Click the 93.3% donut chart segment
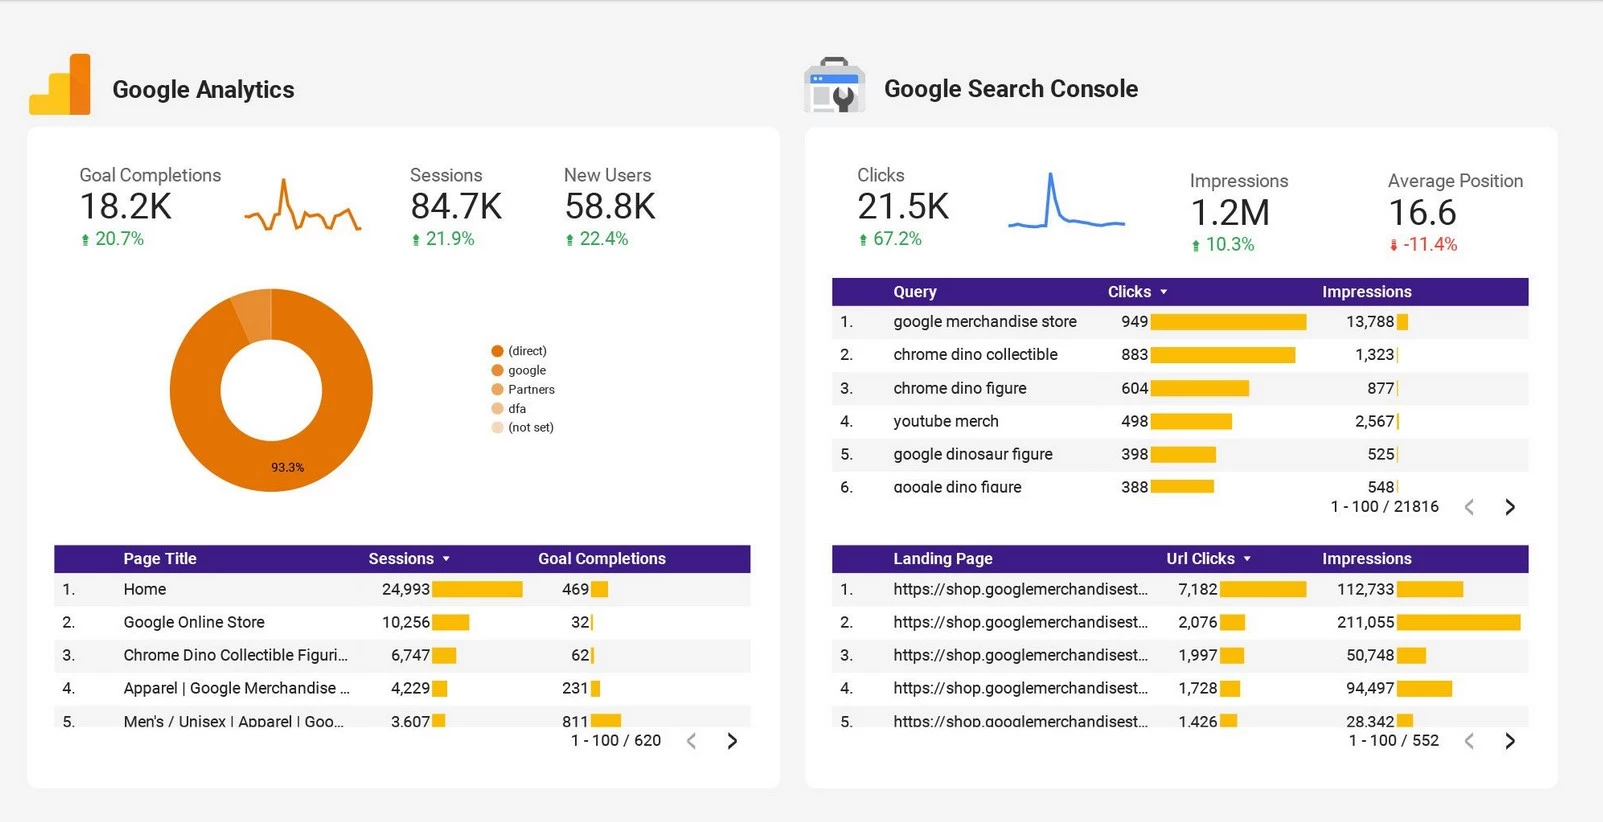This screenshot has width=1603, height=822. click(x=287, y=467)
